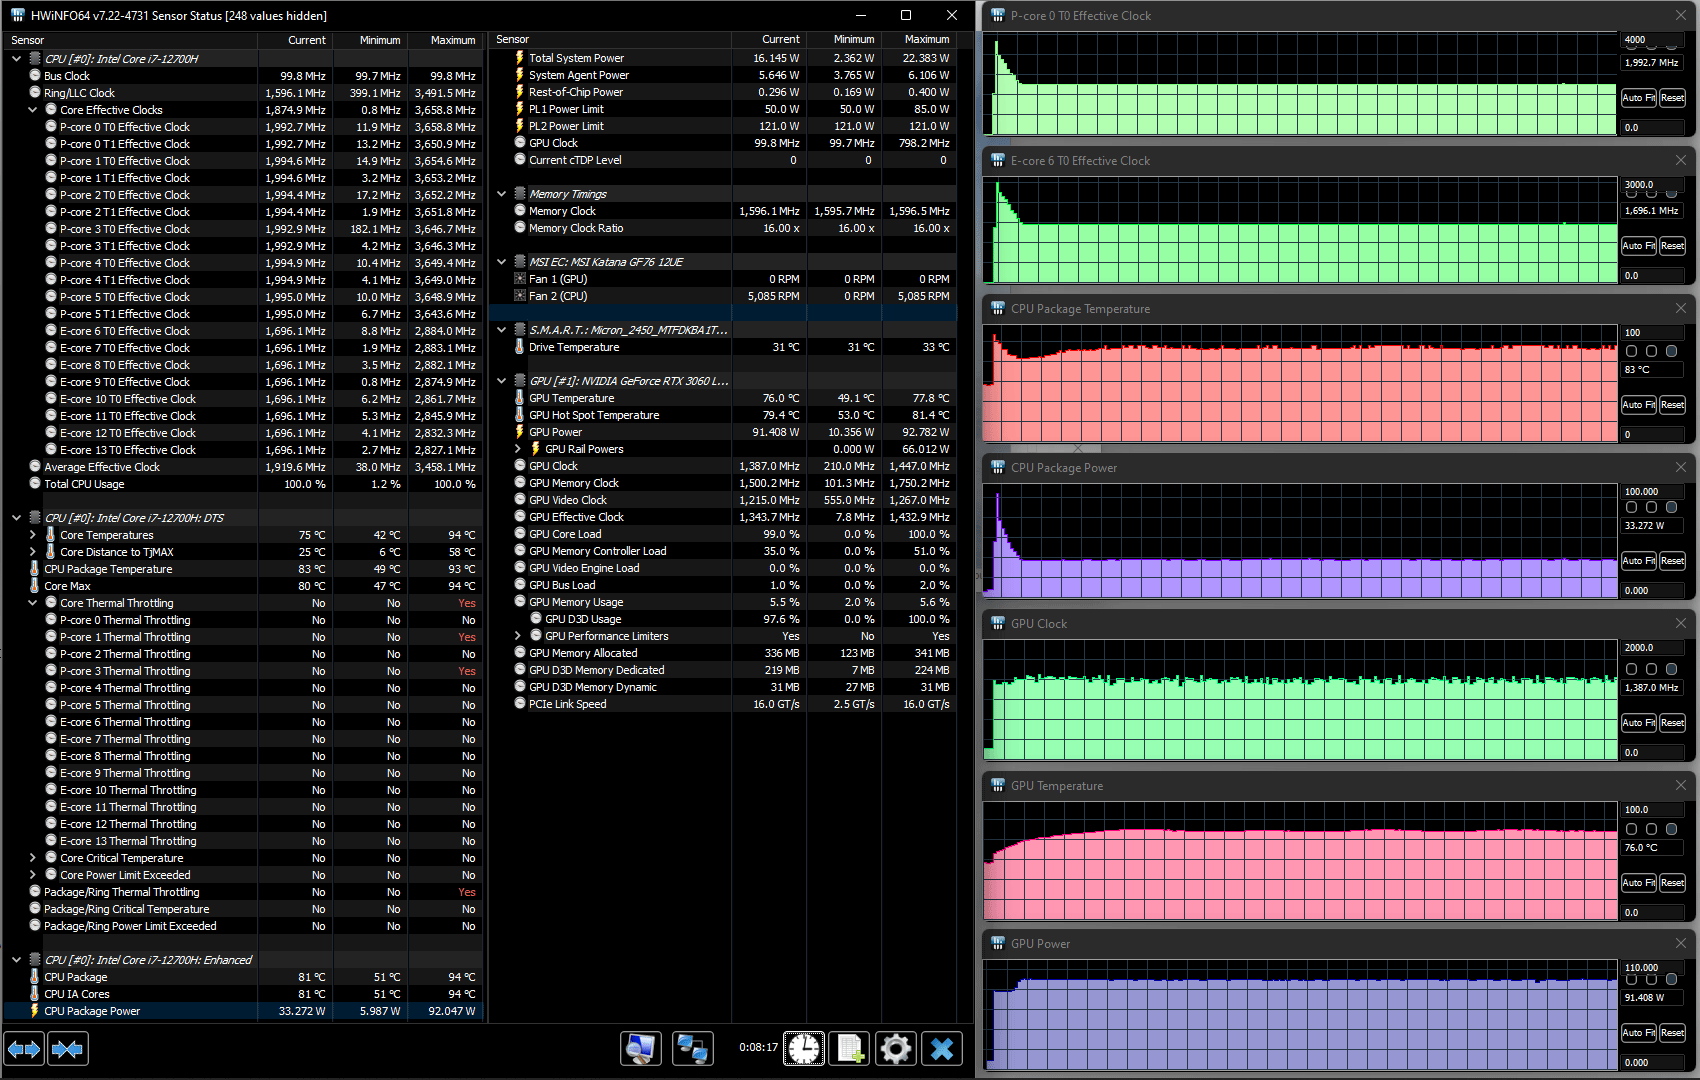Click the icon beside Memory Clock Ratio
Screen dimensions: 1700x1080
520,227
